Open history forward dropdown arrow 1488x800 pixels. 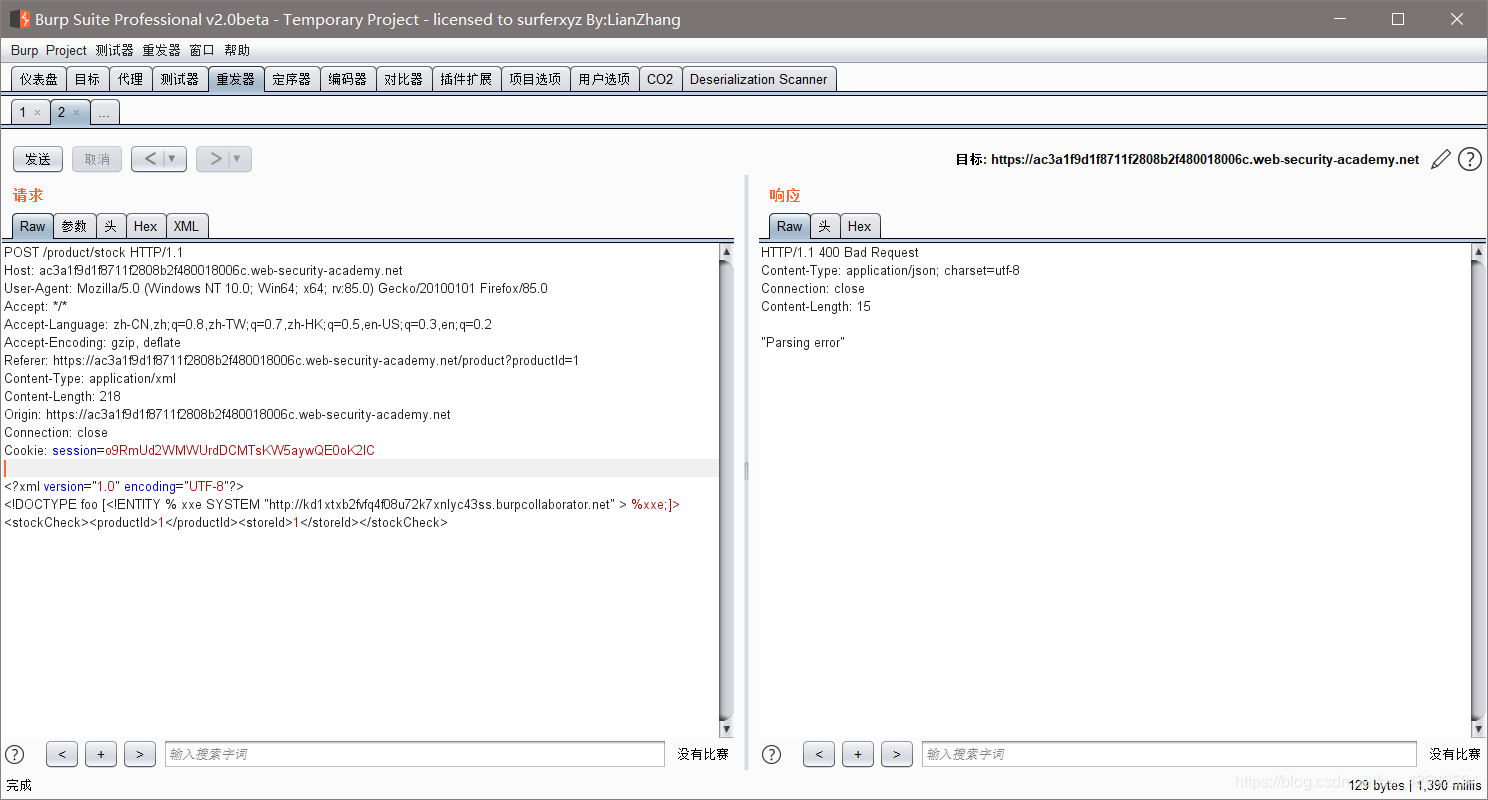[239, 159]
